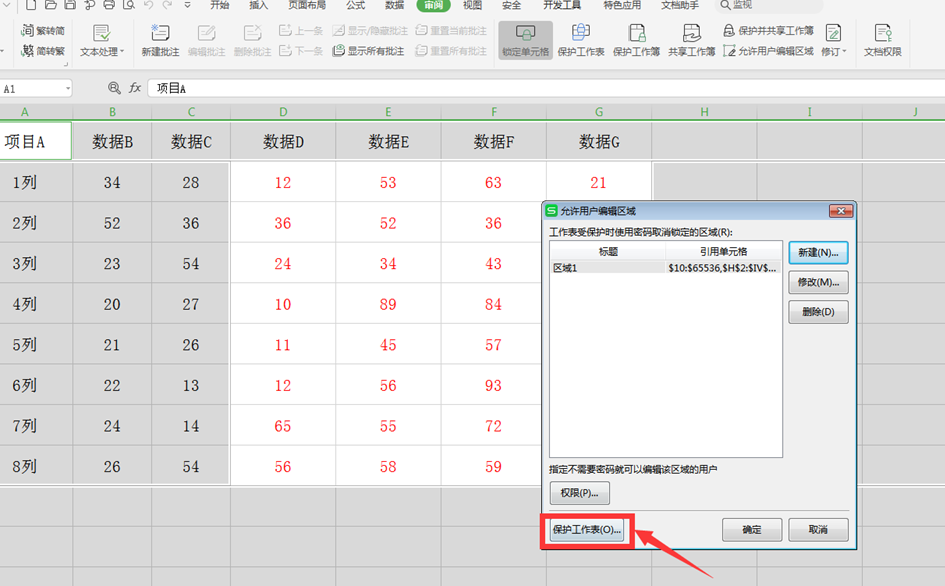The width and height of the screenshot is (945, 586).
Task: Click the new document icon in quick access
Action: coord(31,5)
